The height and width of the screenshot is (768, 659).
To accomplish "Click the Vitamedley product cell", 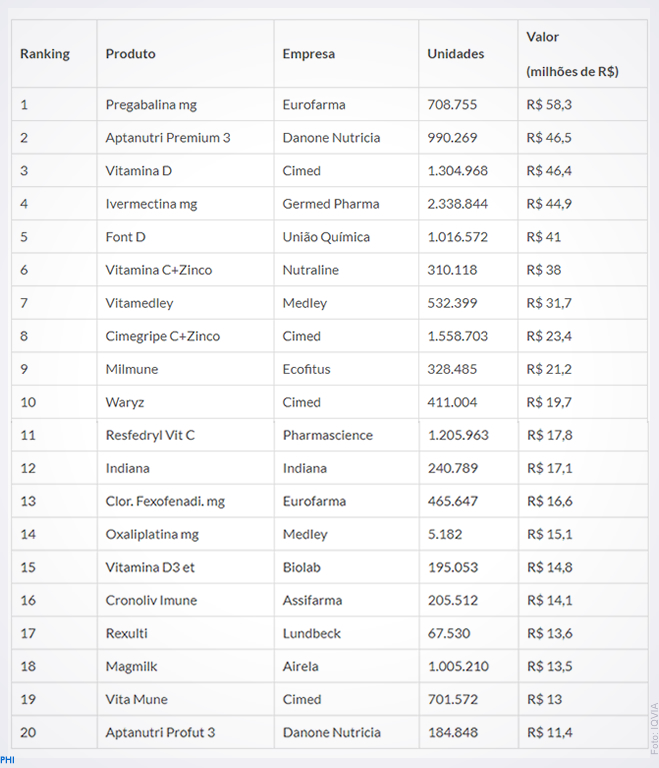I will [139, 303].
